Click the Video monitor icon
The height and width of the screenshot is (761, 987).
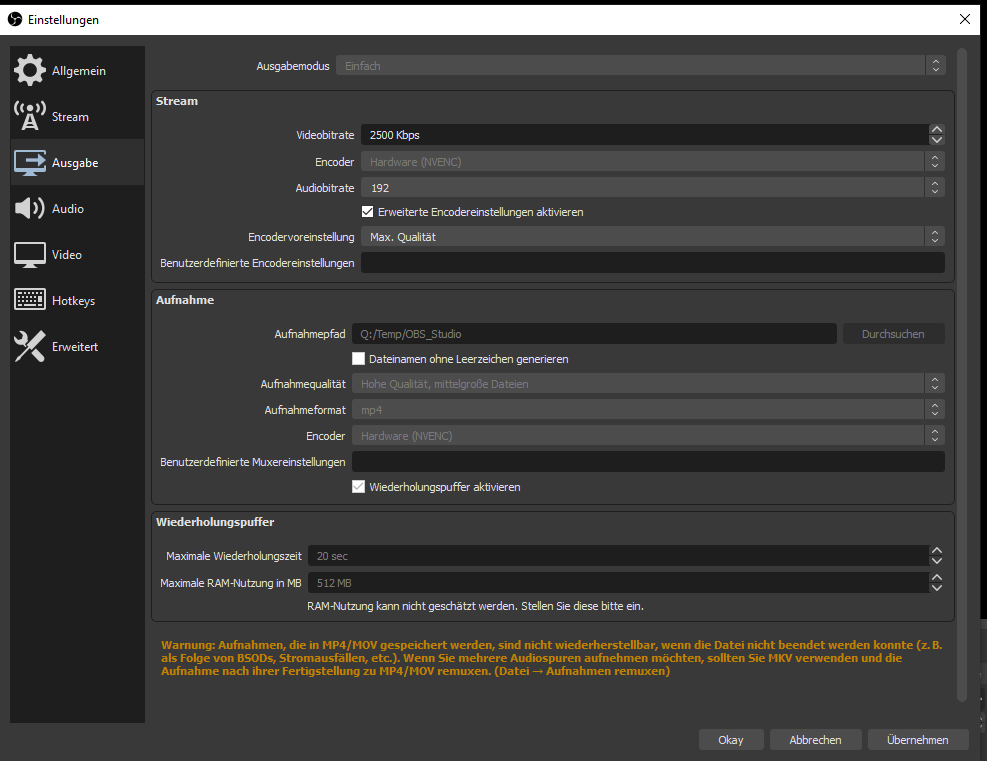pos(30,255)
